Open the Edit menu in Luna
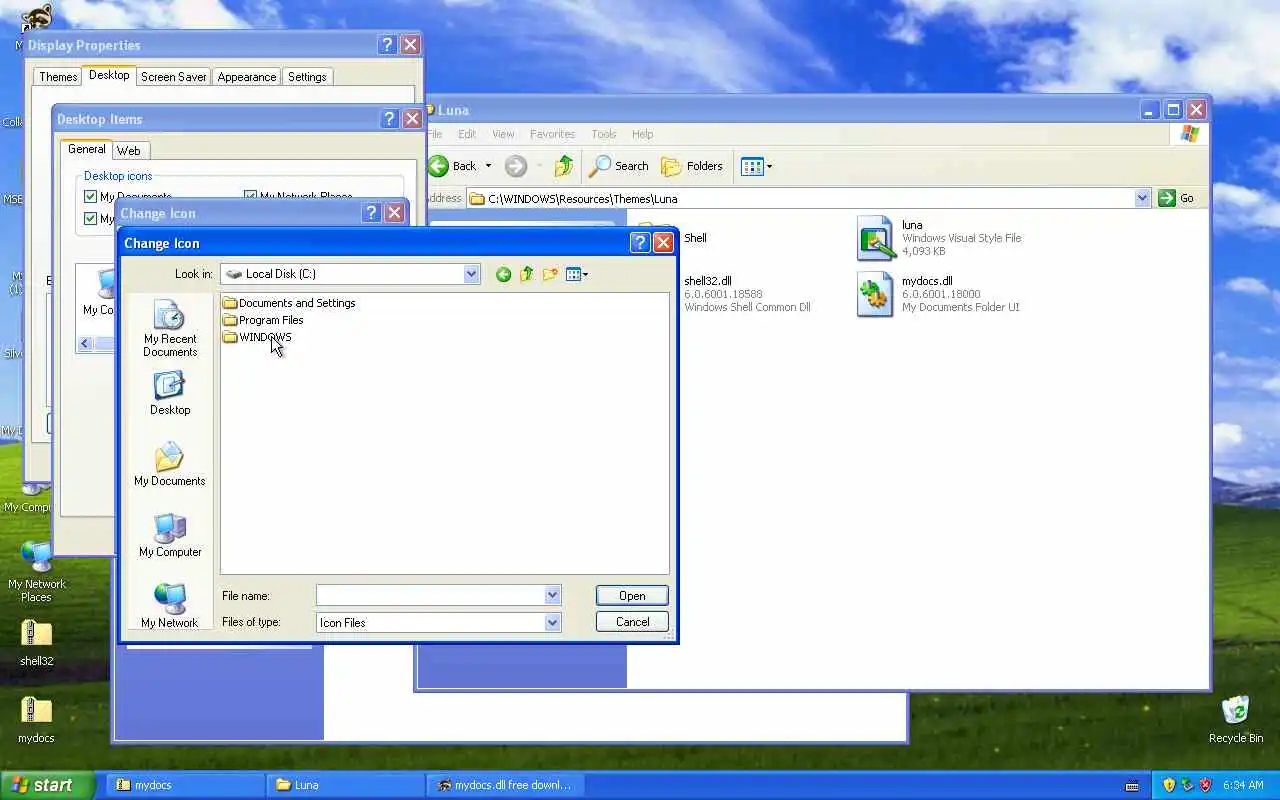 coord(467,134)
